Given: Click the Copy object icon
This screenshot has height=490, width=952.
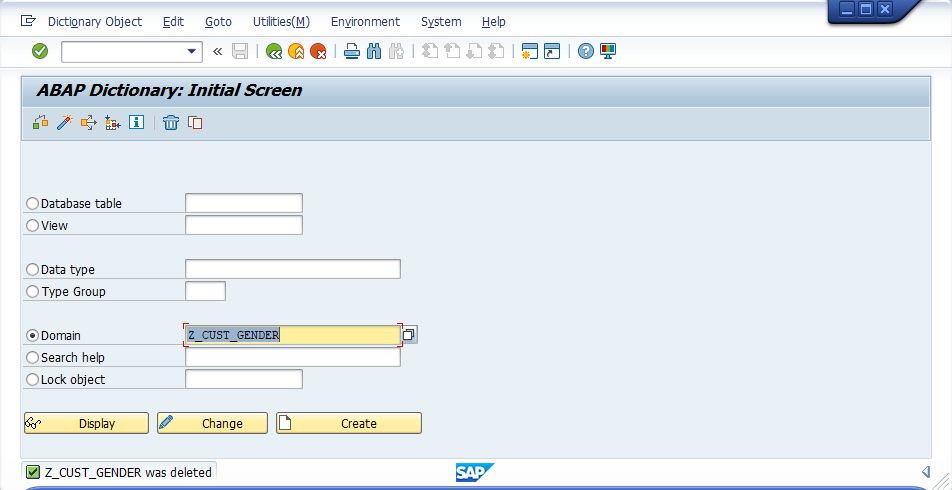Looking at the screenshot, I should tap(195, 123).
